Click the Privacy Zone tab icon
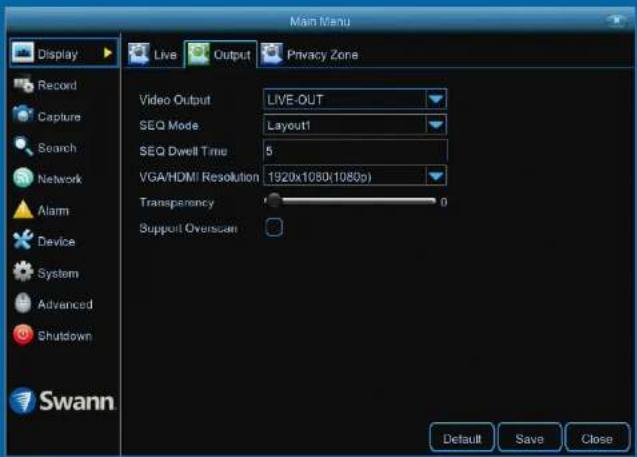The width and height of the screenshot is (637, 457). point(271,54)
